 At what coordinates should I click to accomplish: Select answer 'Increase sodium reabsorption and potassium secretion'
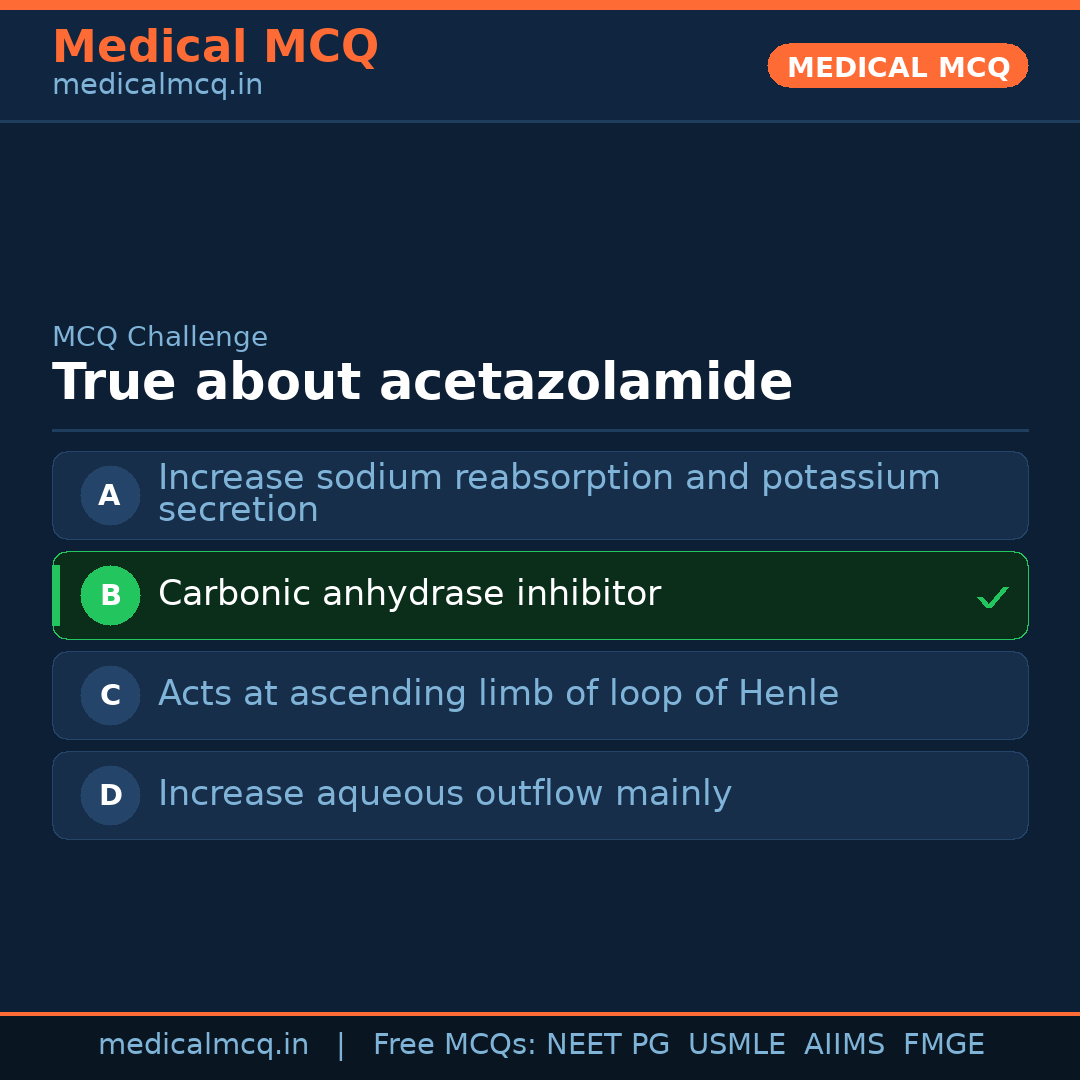(x=548, y=493)
